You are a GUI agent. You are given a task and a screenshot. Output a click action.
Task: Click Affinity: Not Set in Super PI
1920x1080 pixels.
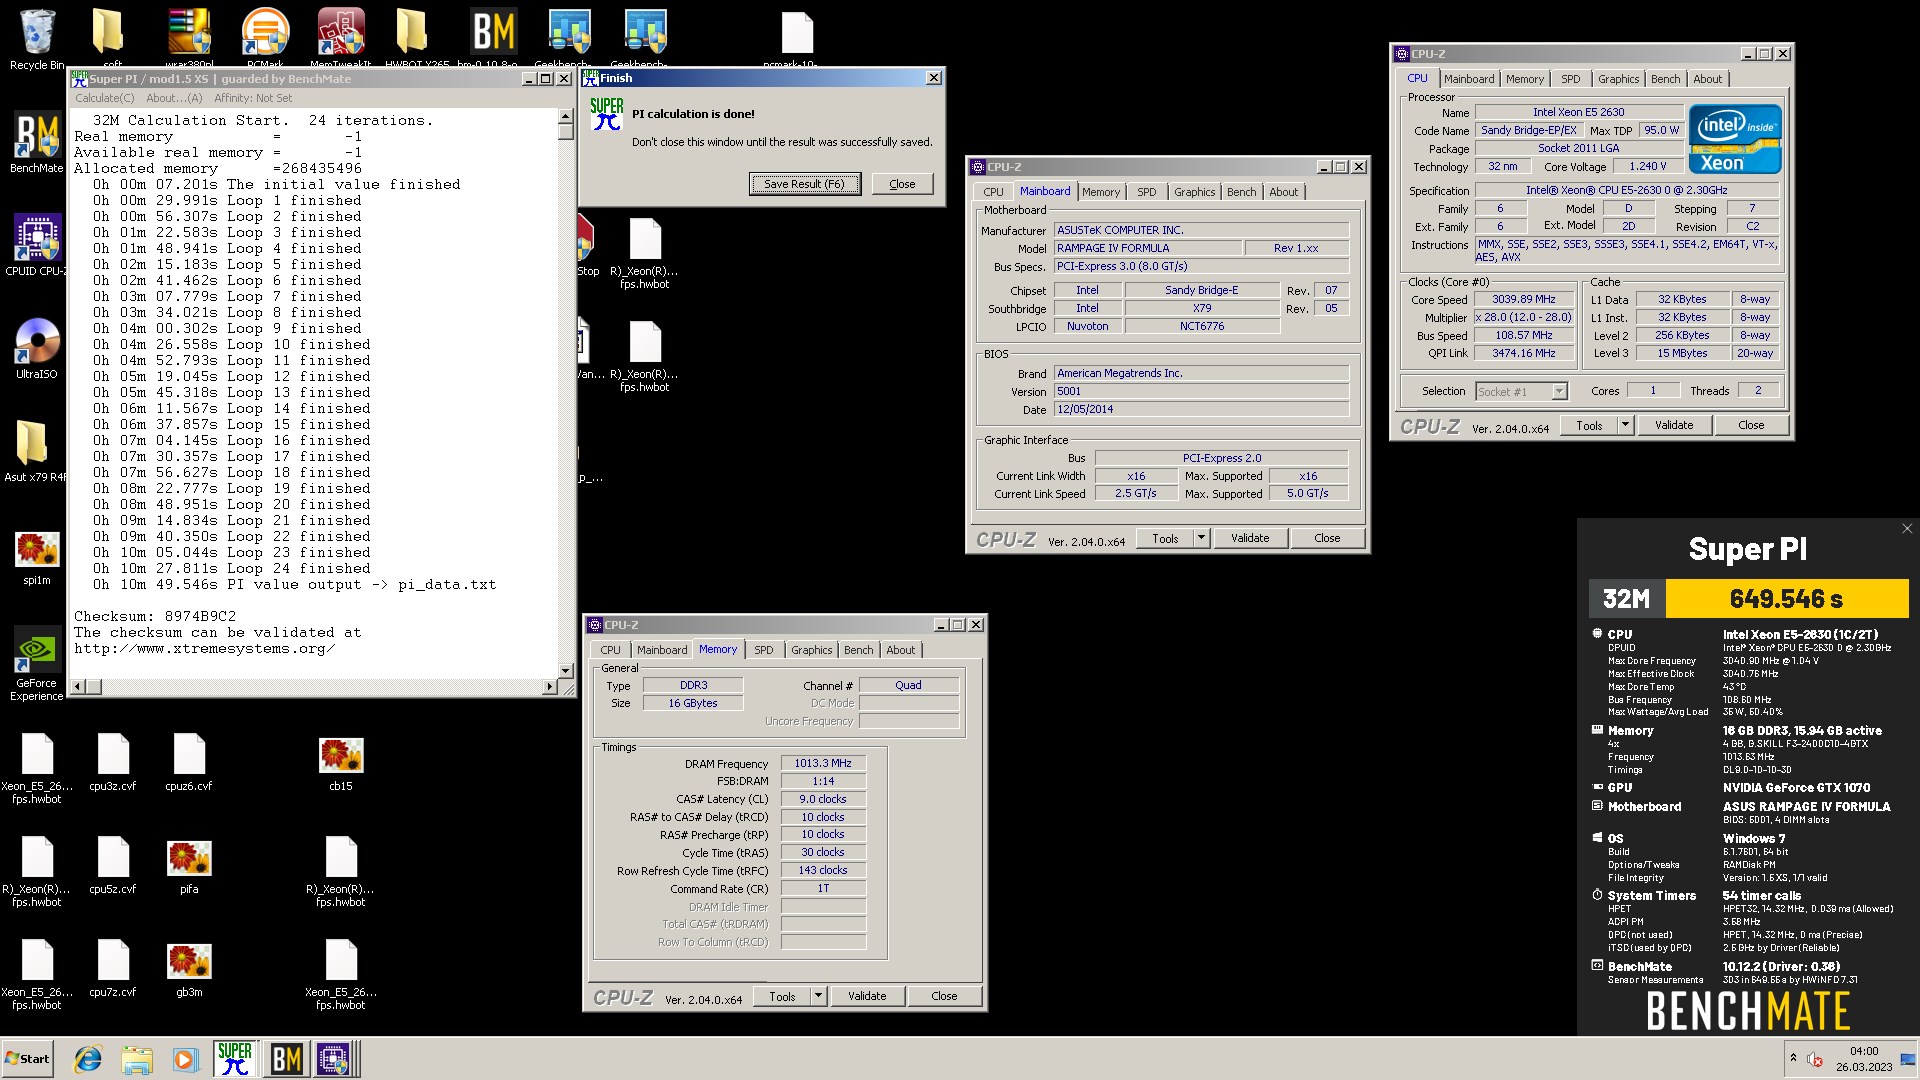tap(253, 98)
